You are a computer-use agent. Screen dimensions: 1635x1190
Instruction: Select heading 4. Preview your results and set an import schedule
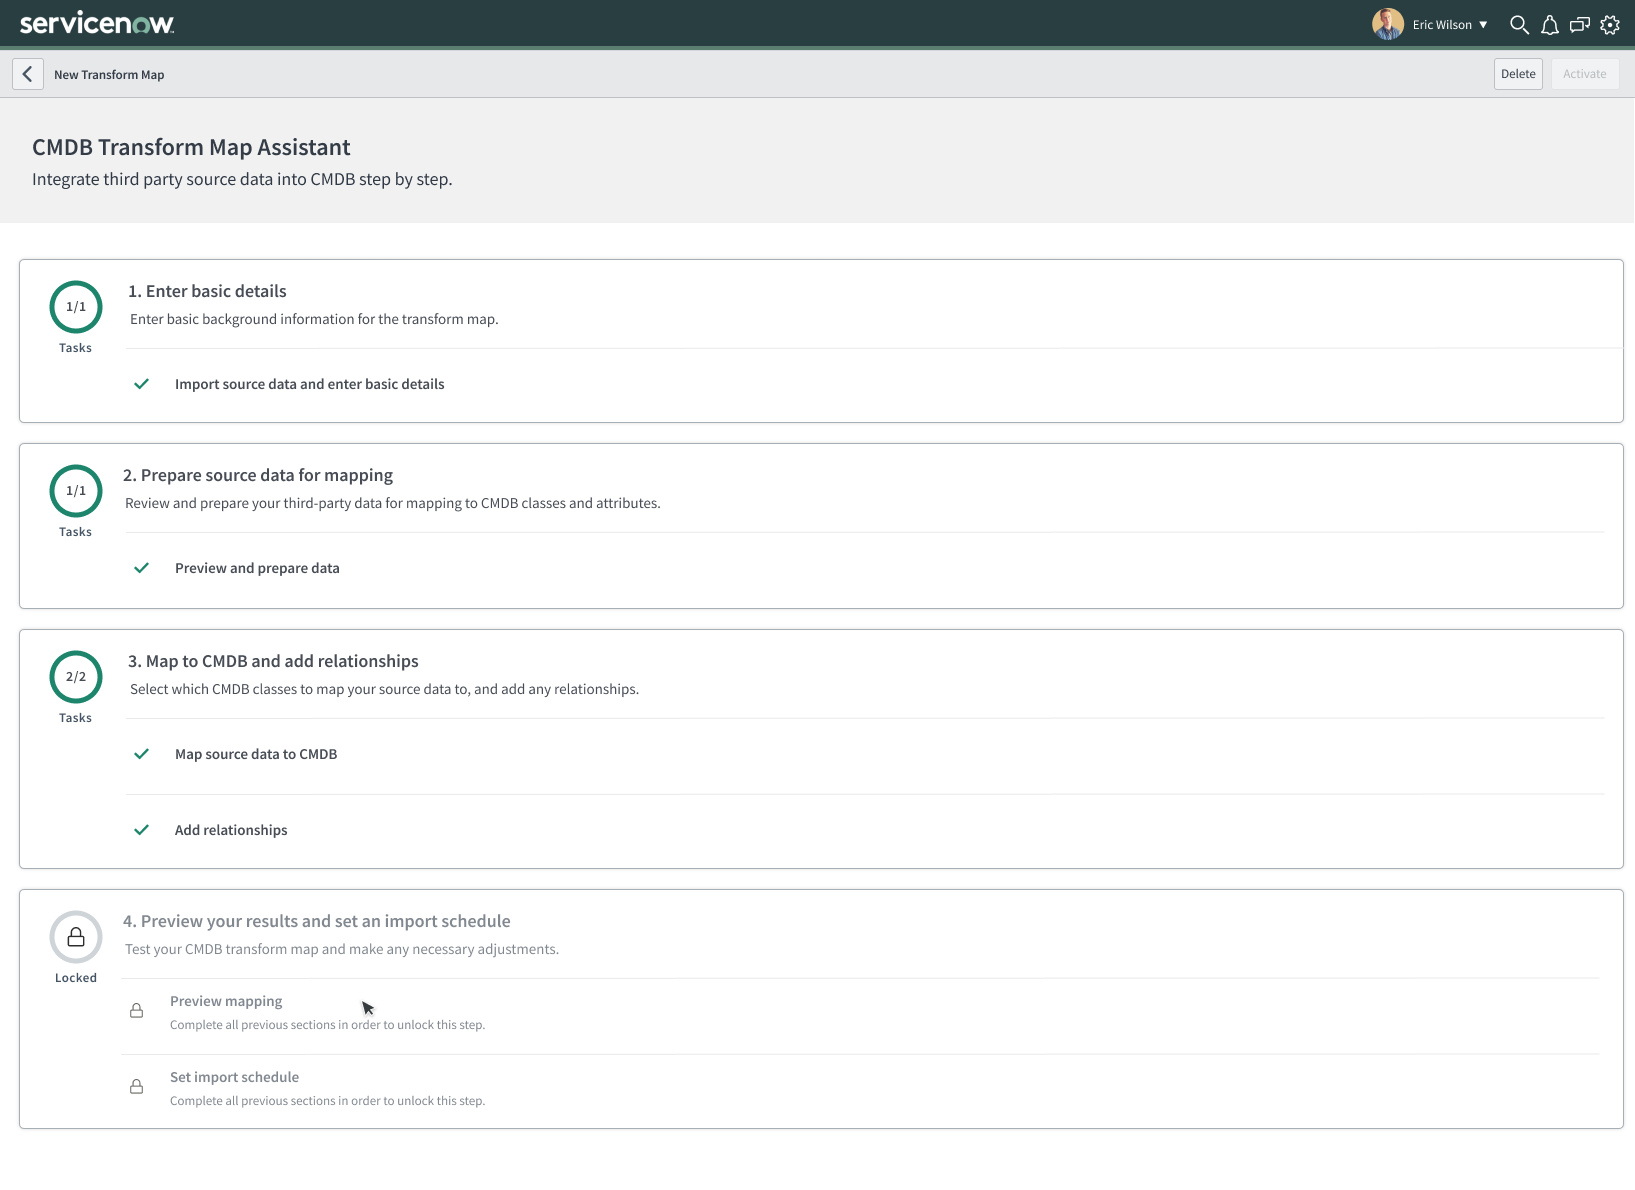317,921
